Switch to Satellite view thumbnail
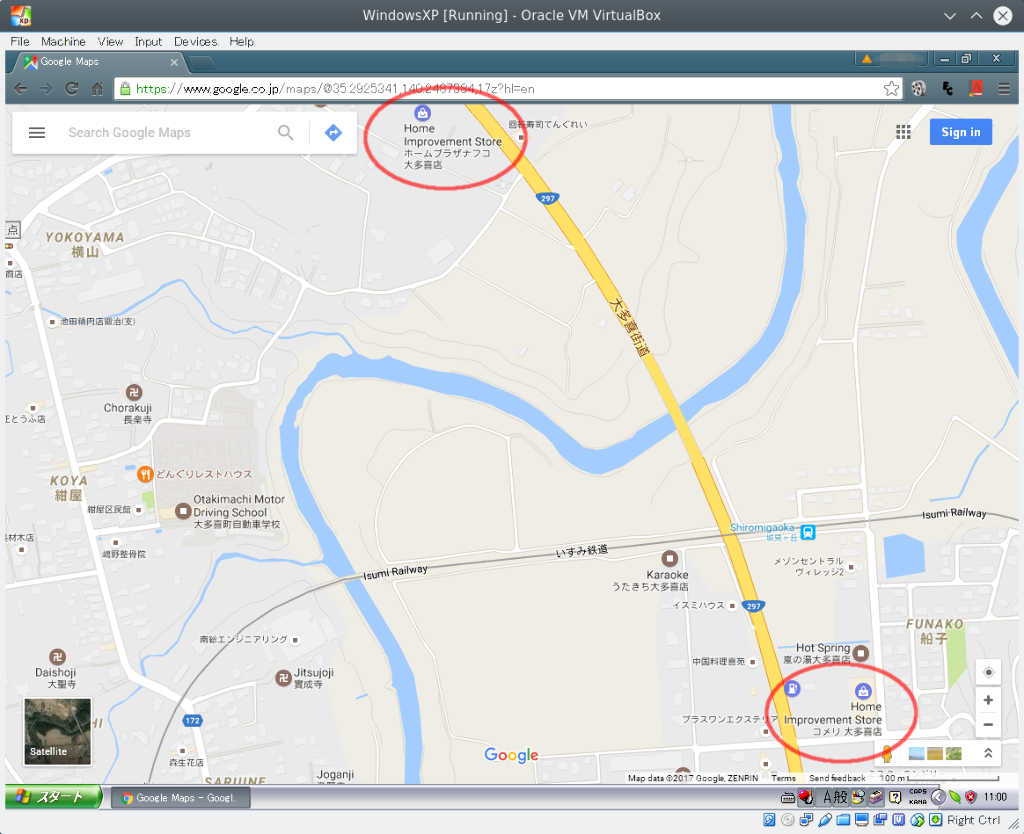The image size is (1024, 834). tap(57, 731)
